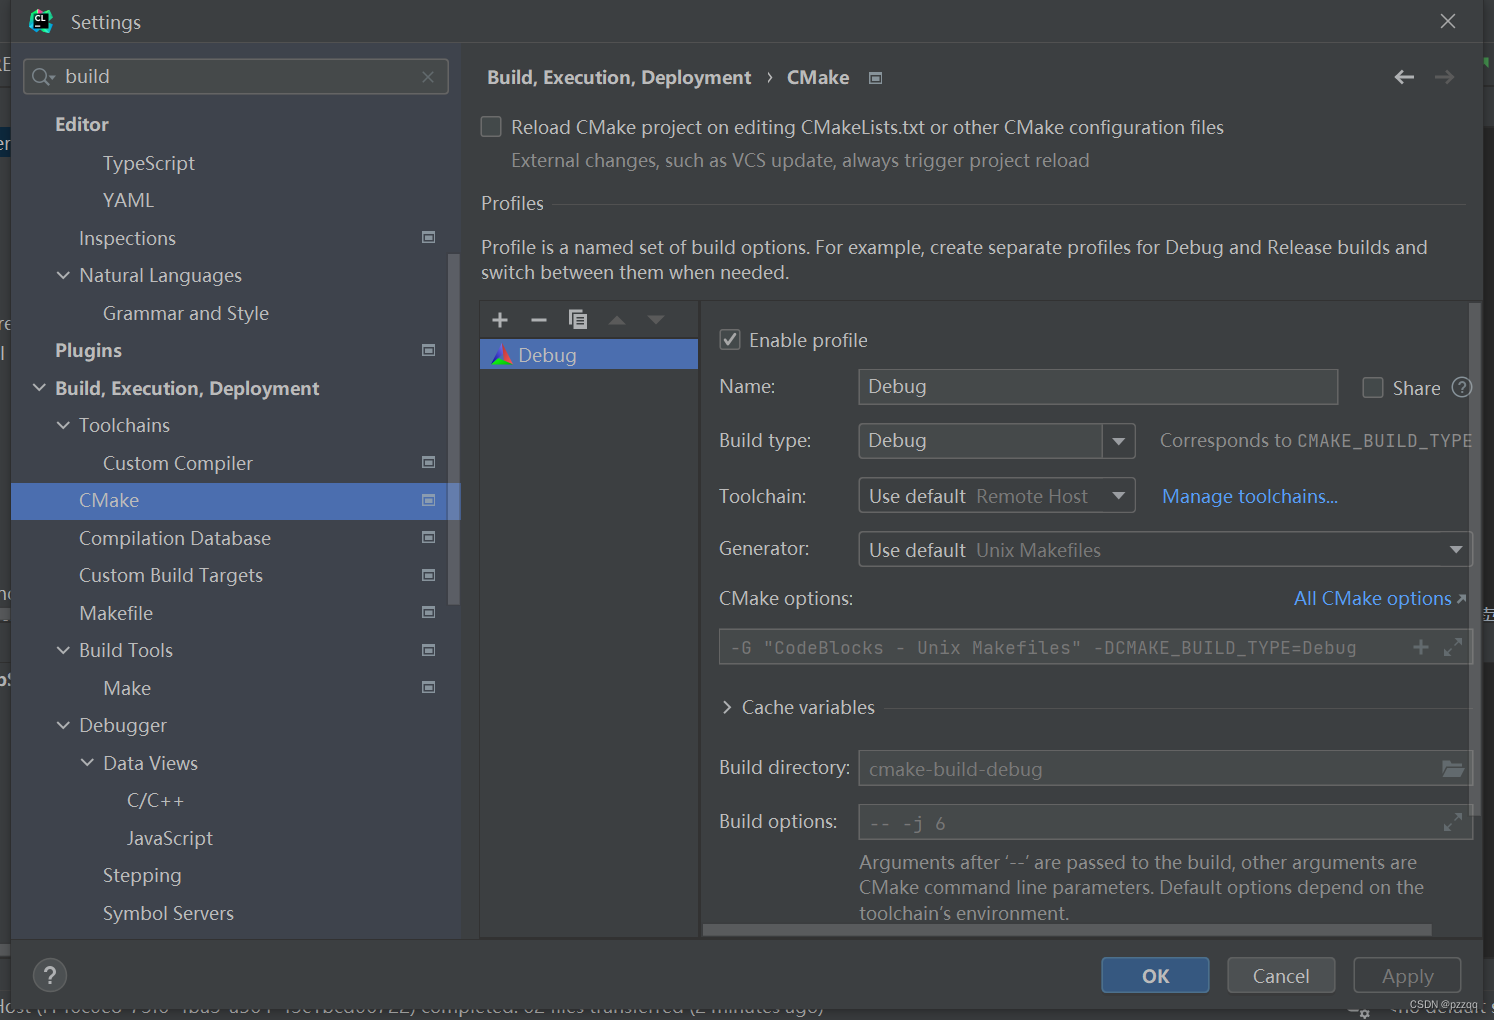Viewport: 1494px width, 1020px height.
Task: Clear the build search text
Action: pyautogui.click(x=428, y=77)
